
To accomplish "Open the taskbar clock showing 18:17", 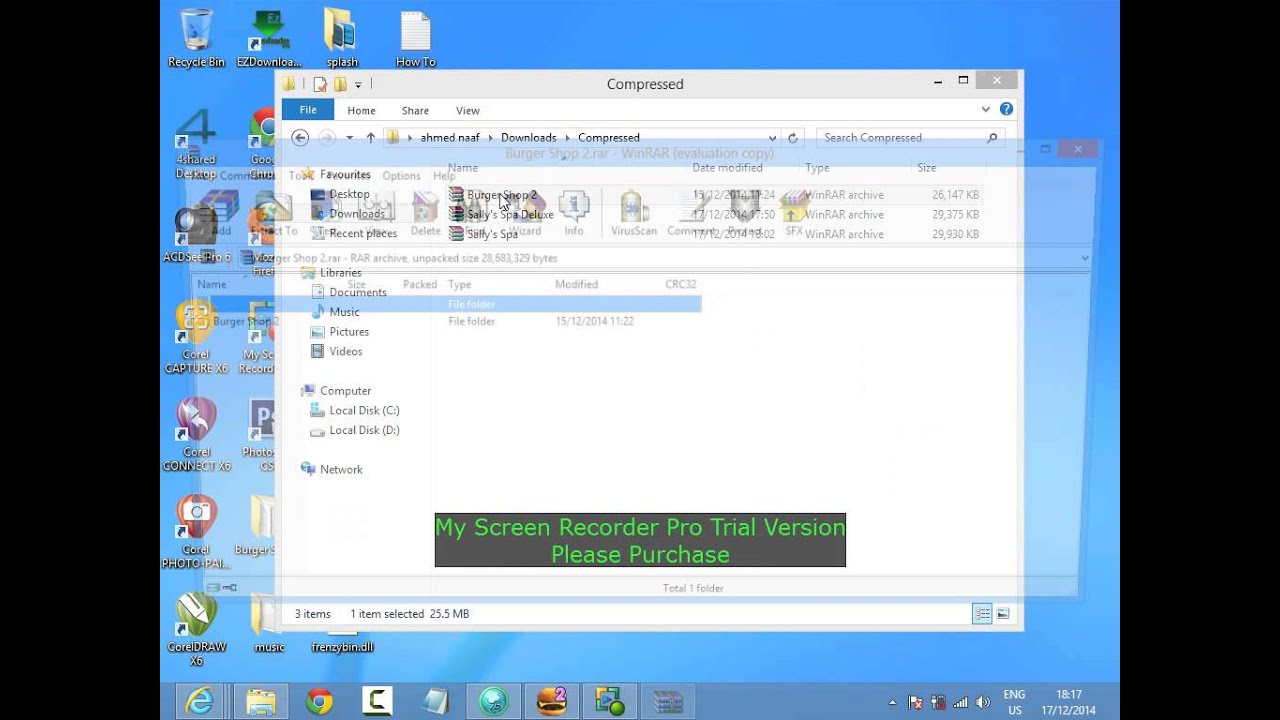I will coord(1068,702).
